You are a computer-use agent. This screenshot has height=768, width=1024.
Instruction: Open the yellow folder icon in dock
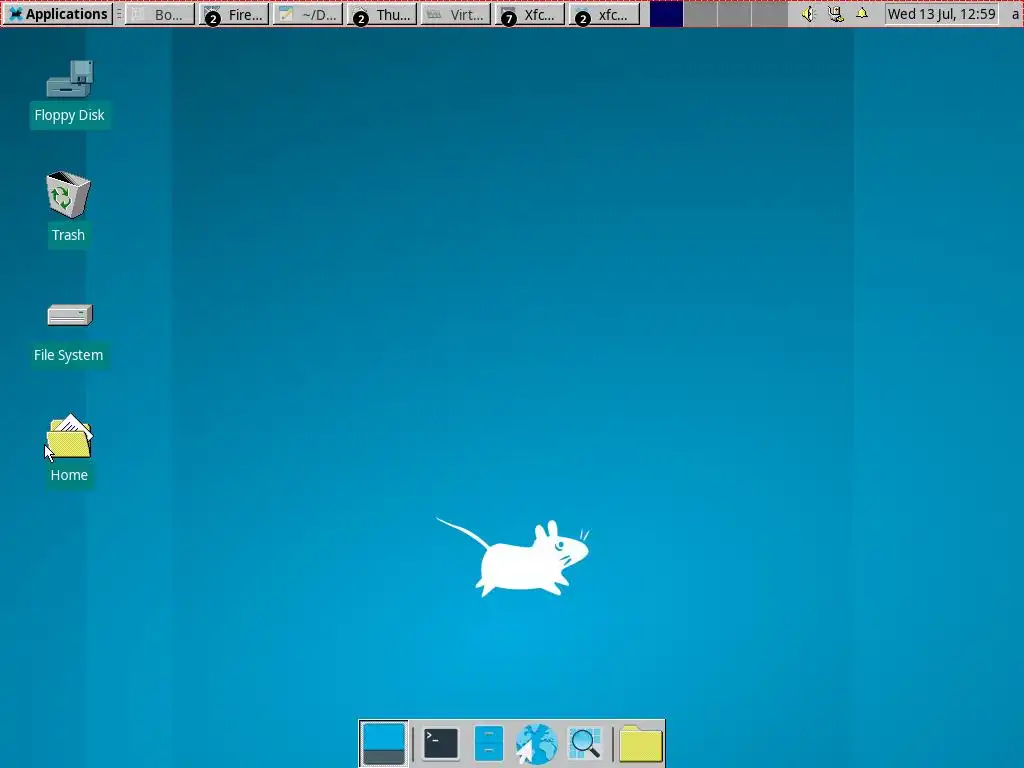point(641,743)
